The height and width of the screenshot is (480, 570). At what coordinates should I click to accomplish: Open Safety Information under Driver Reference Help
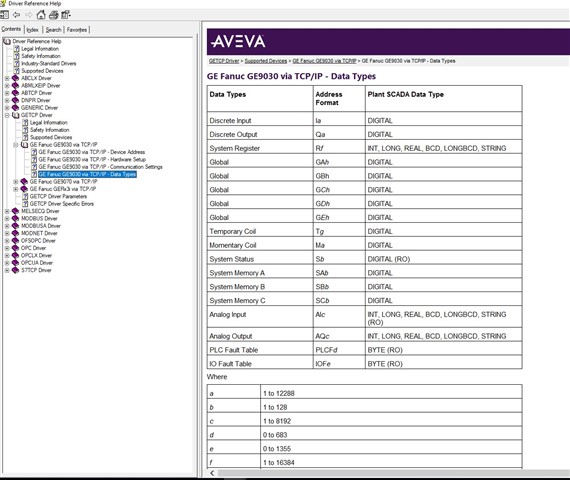point(41,56)
